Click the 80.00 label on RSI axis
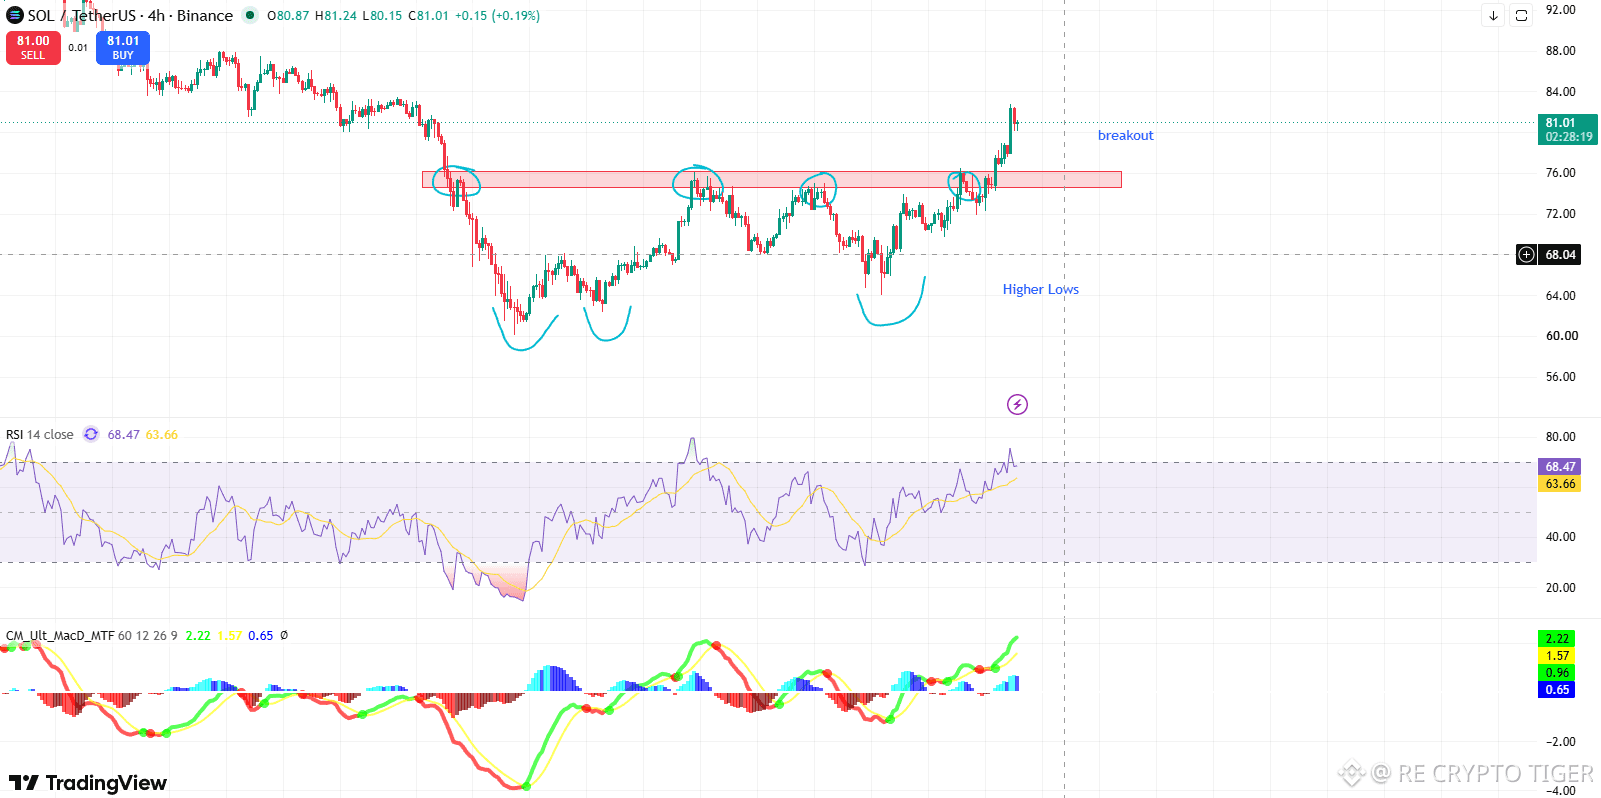The width and height of the screenshot is (1601, 798). [1560, 437]
